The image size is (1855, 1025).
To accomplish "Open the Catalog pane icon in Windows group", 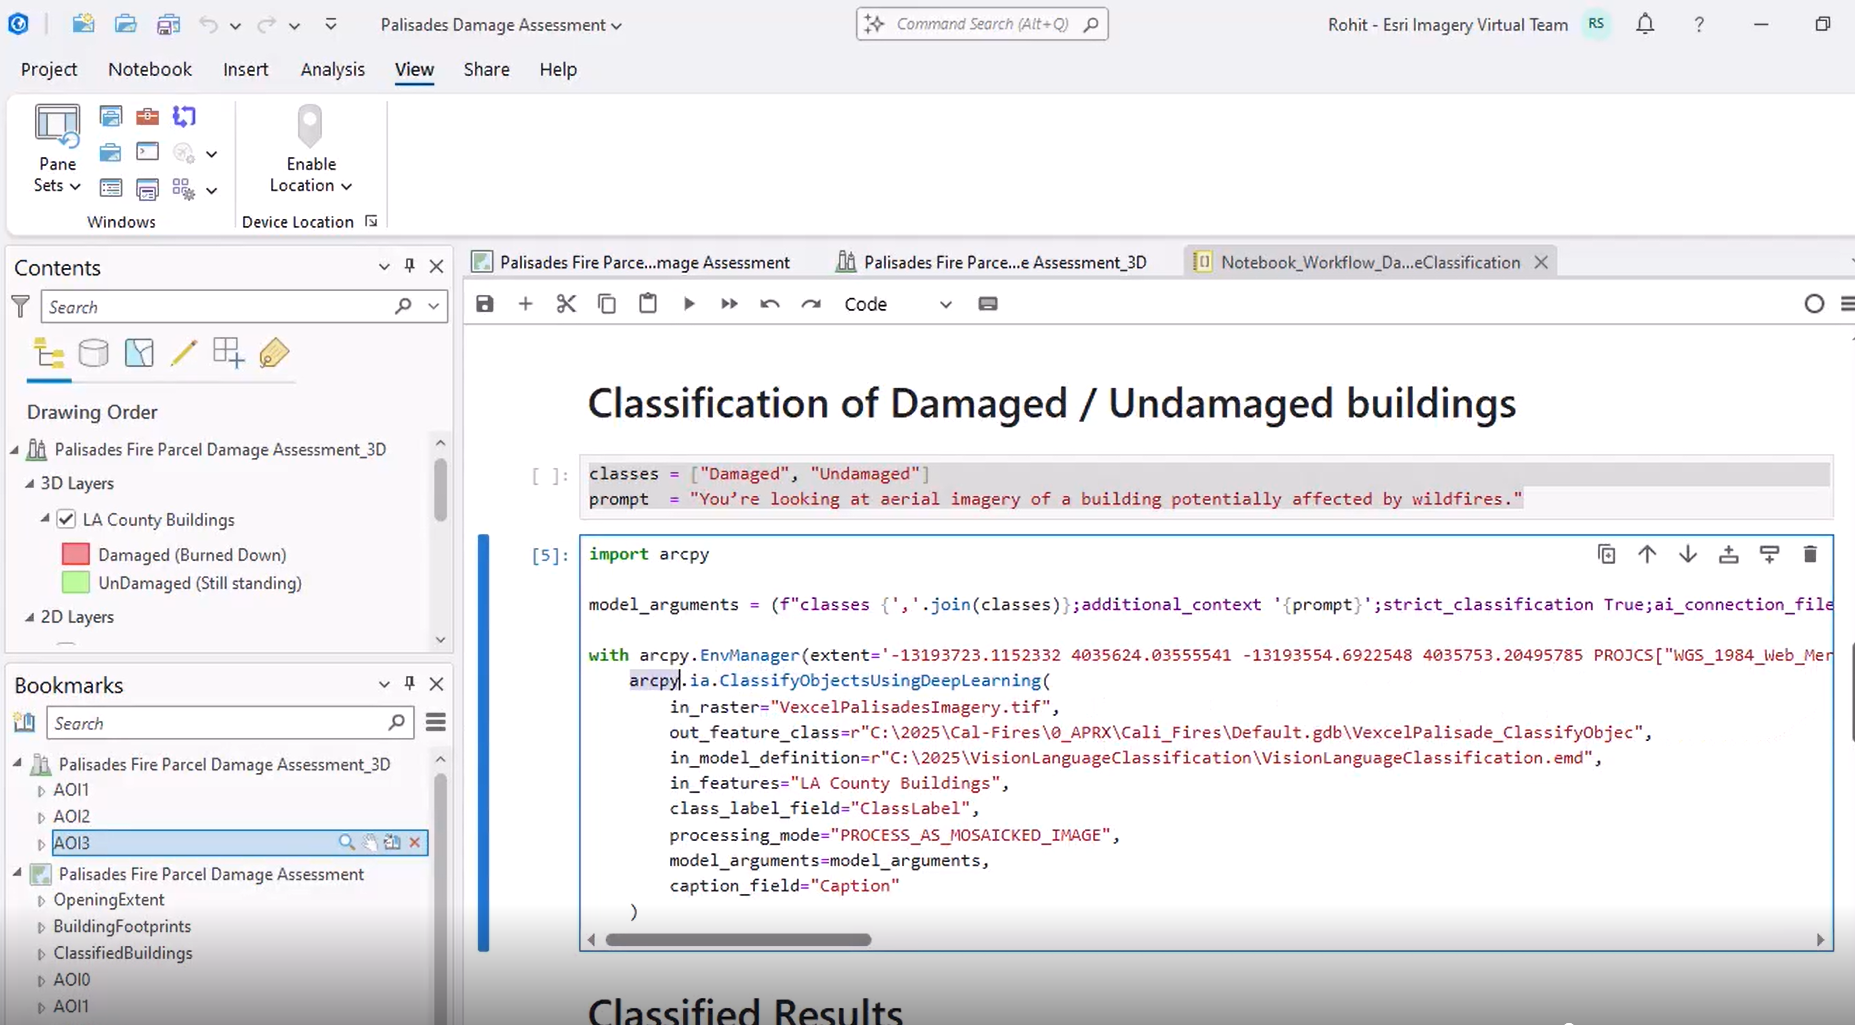I will click(x=110, y=115).
